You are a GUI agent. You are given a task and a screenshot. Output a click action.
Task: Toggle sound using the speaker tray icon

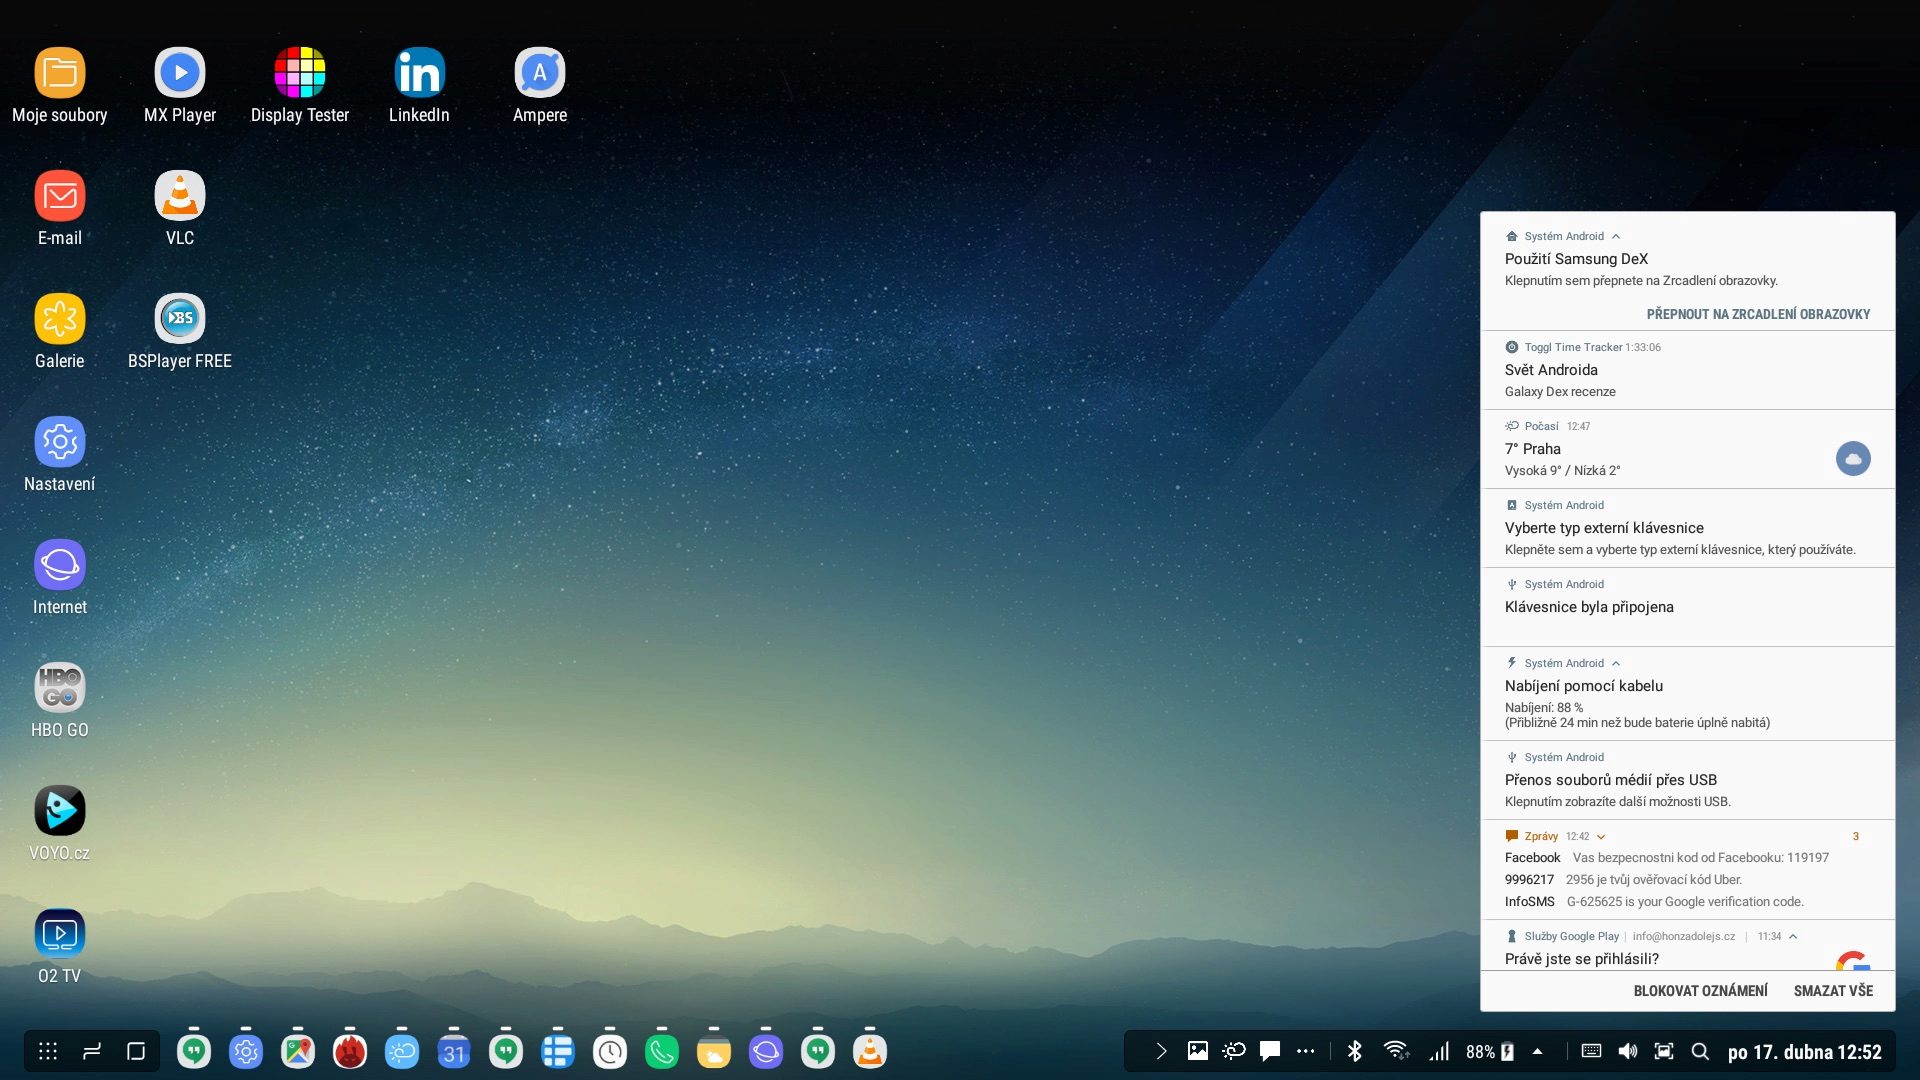point(1628,1051)
